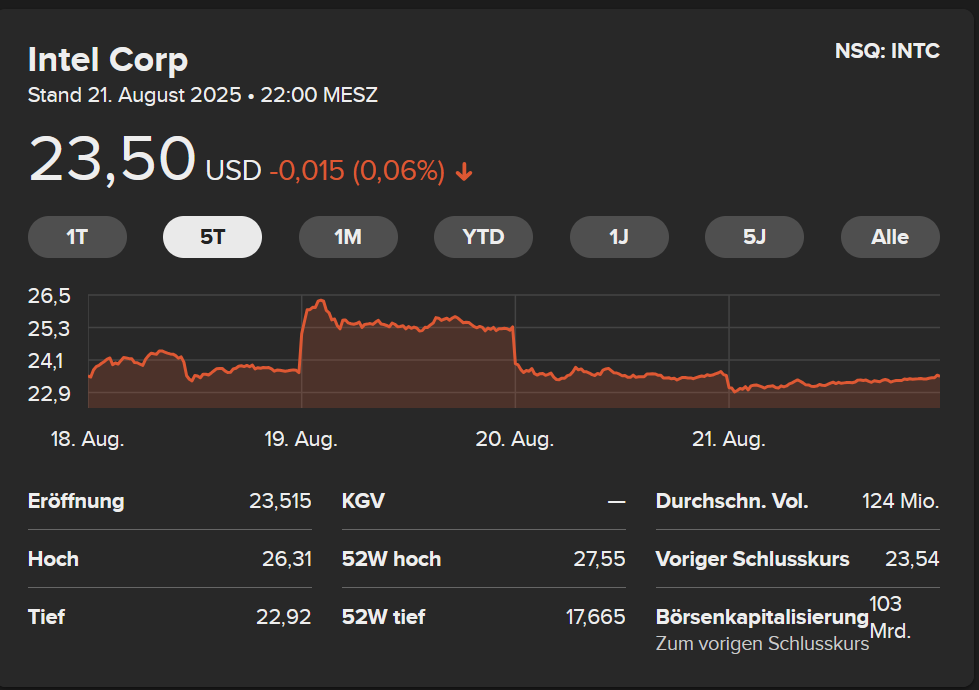Show the Alle chart range
This screenshot has width=979, height=690.
click(x=890, y=237)
